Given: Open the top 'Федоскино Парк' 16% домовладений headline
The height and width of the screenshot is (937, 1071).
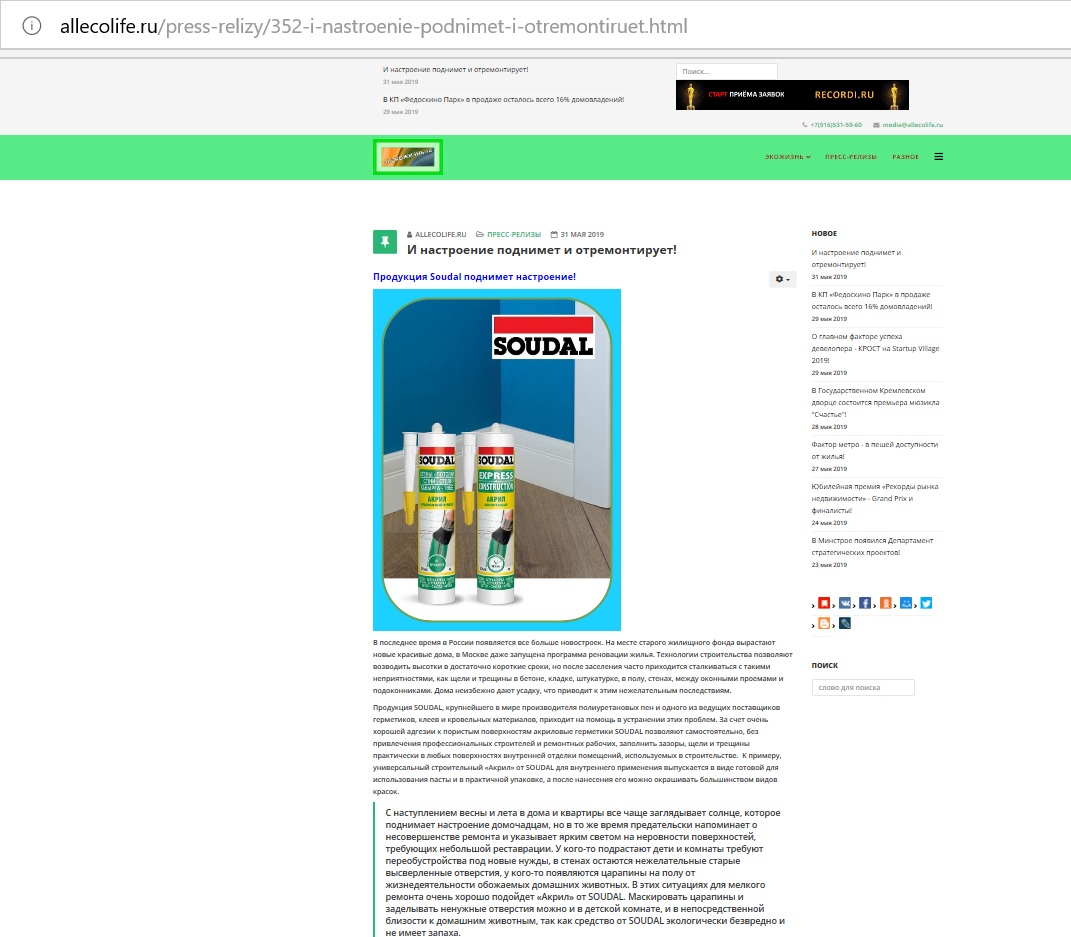Looking at the screenshot, I should coord(503,100).
